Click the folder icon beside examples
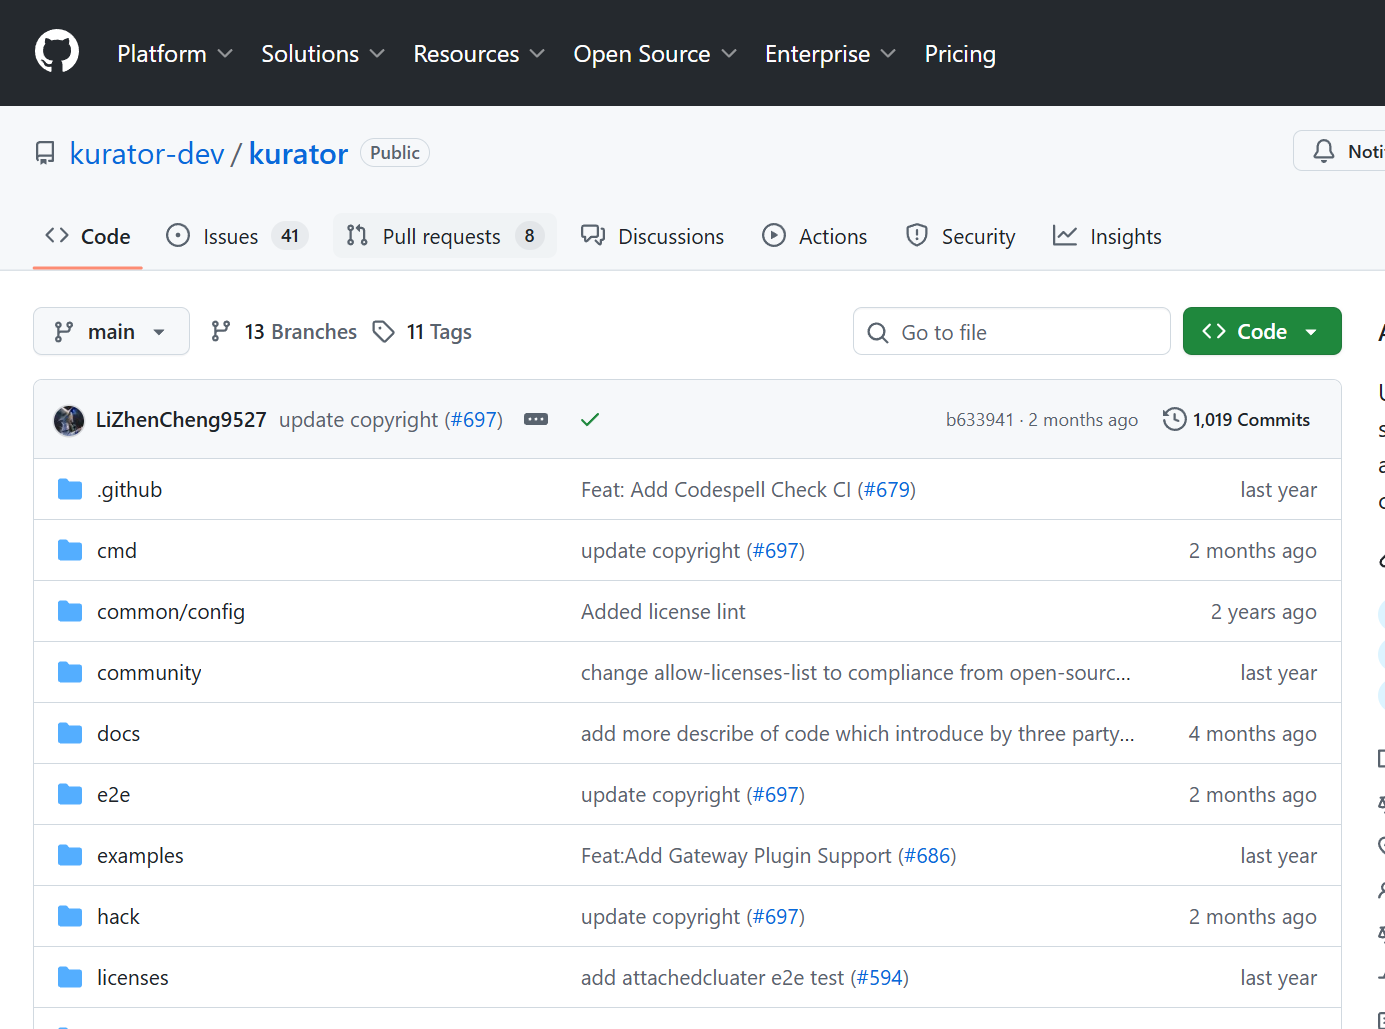Screen dimensions: 1385x1029 70,855
